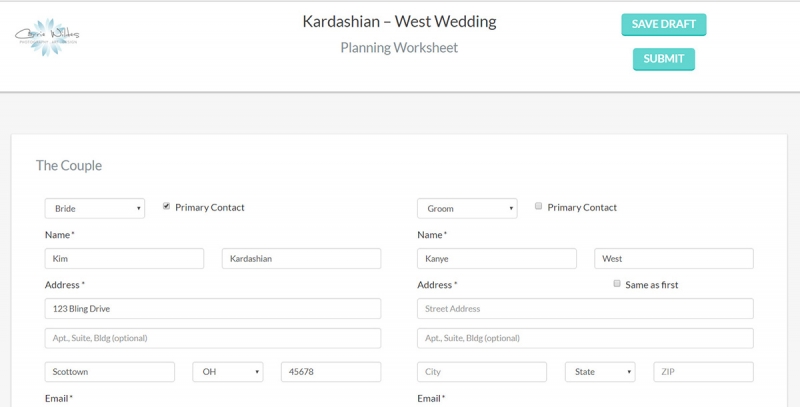Select the 123 Bling Drive address field
Image resolution: width=800 pixels, height=407 pixels.
[213, 309]
